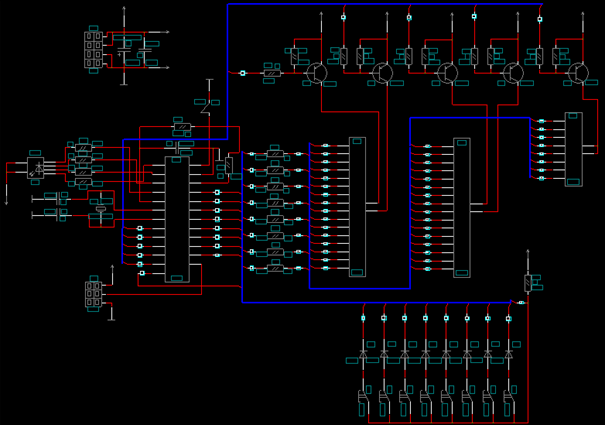Select the fourth transistor from the left

512,72
